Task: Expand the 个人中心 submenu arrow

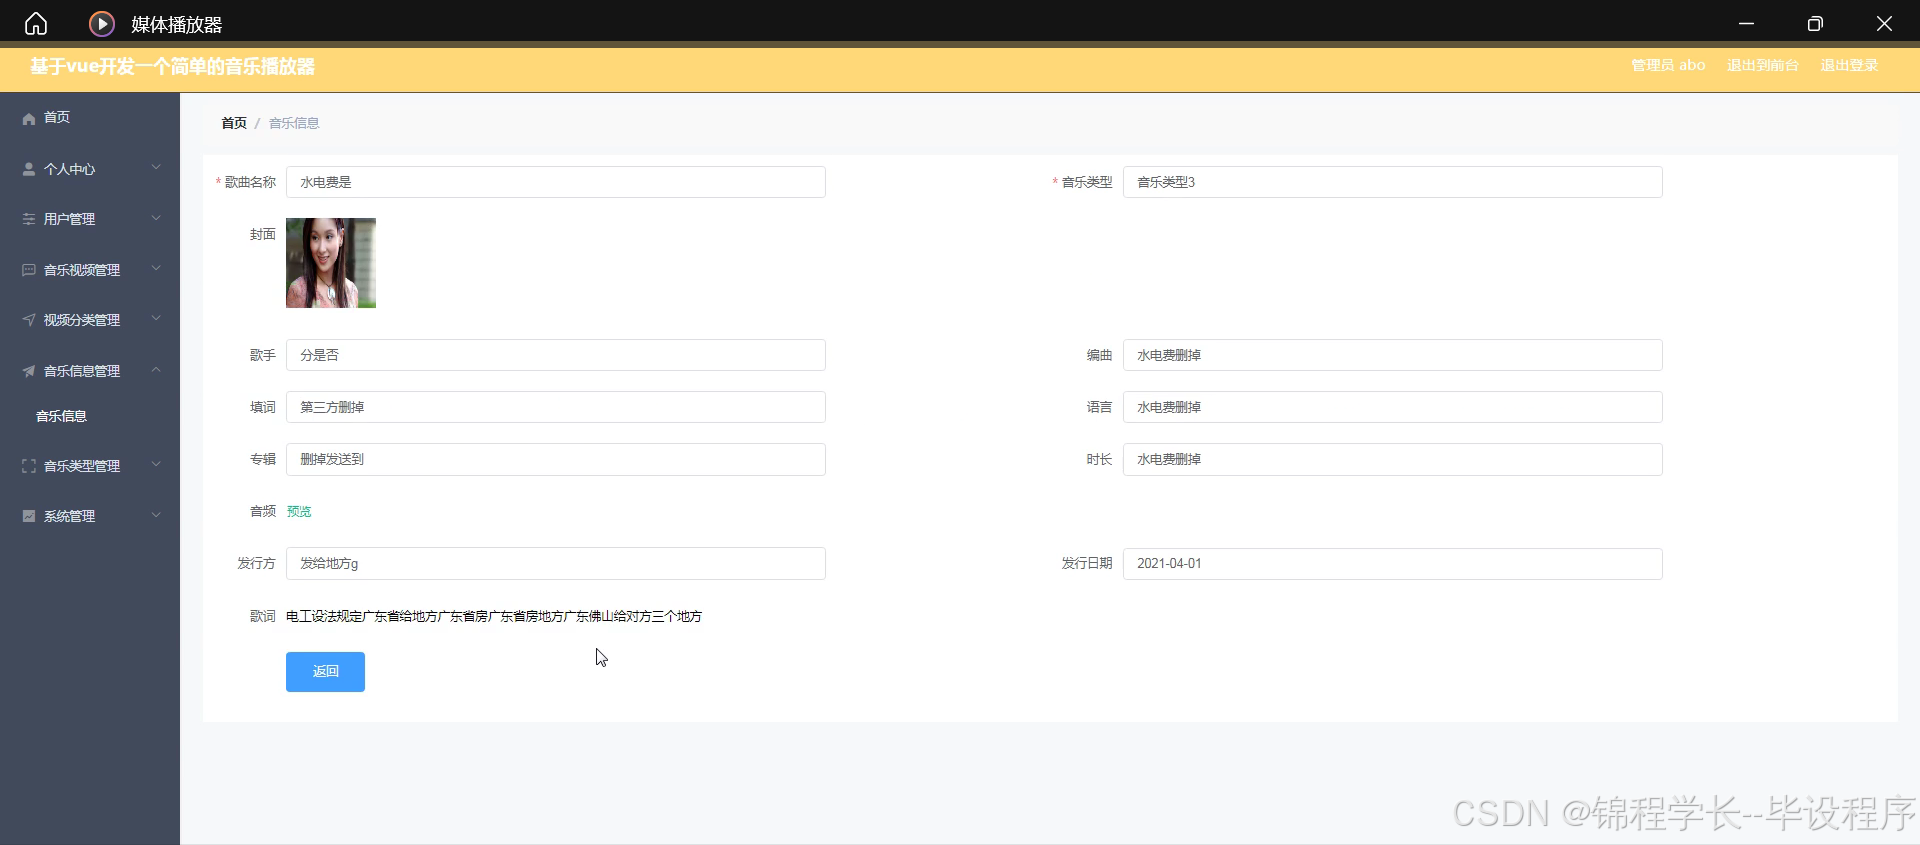Action: tap(156, 168)
